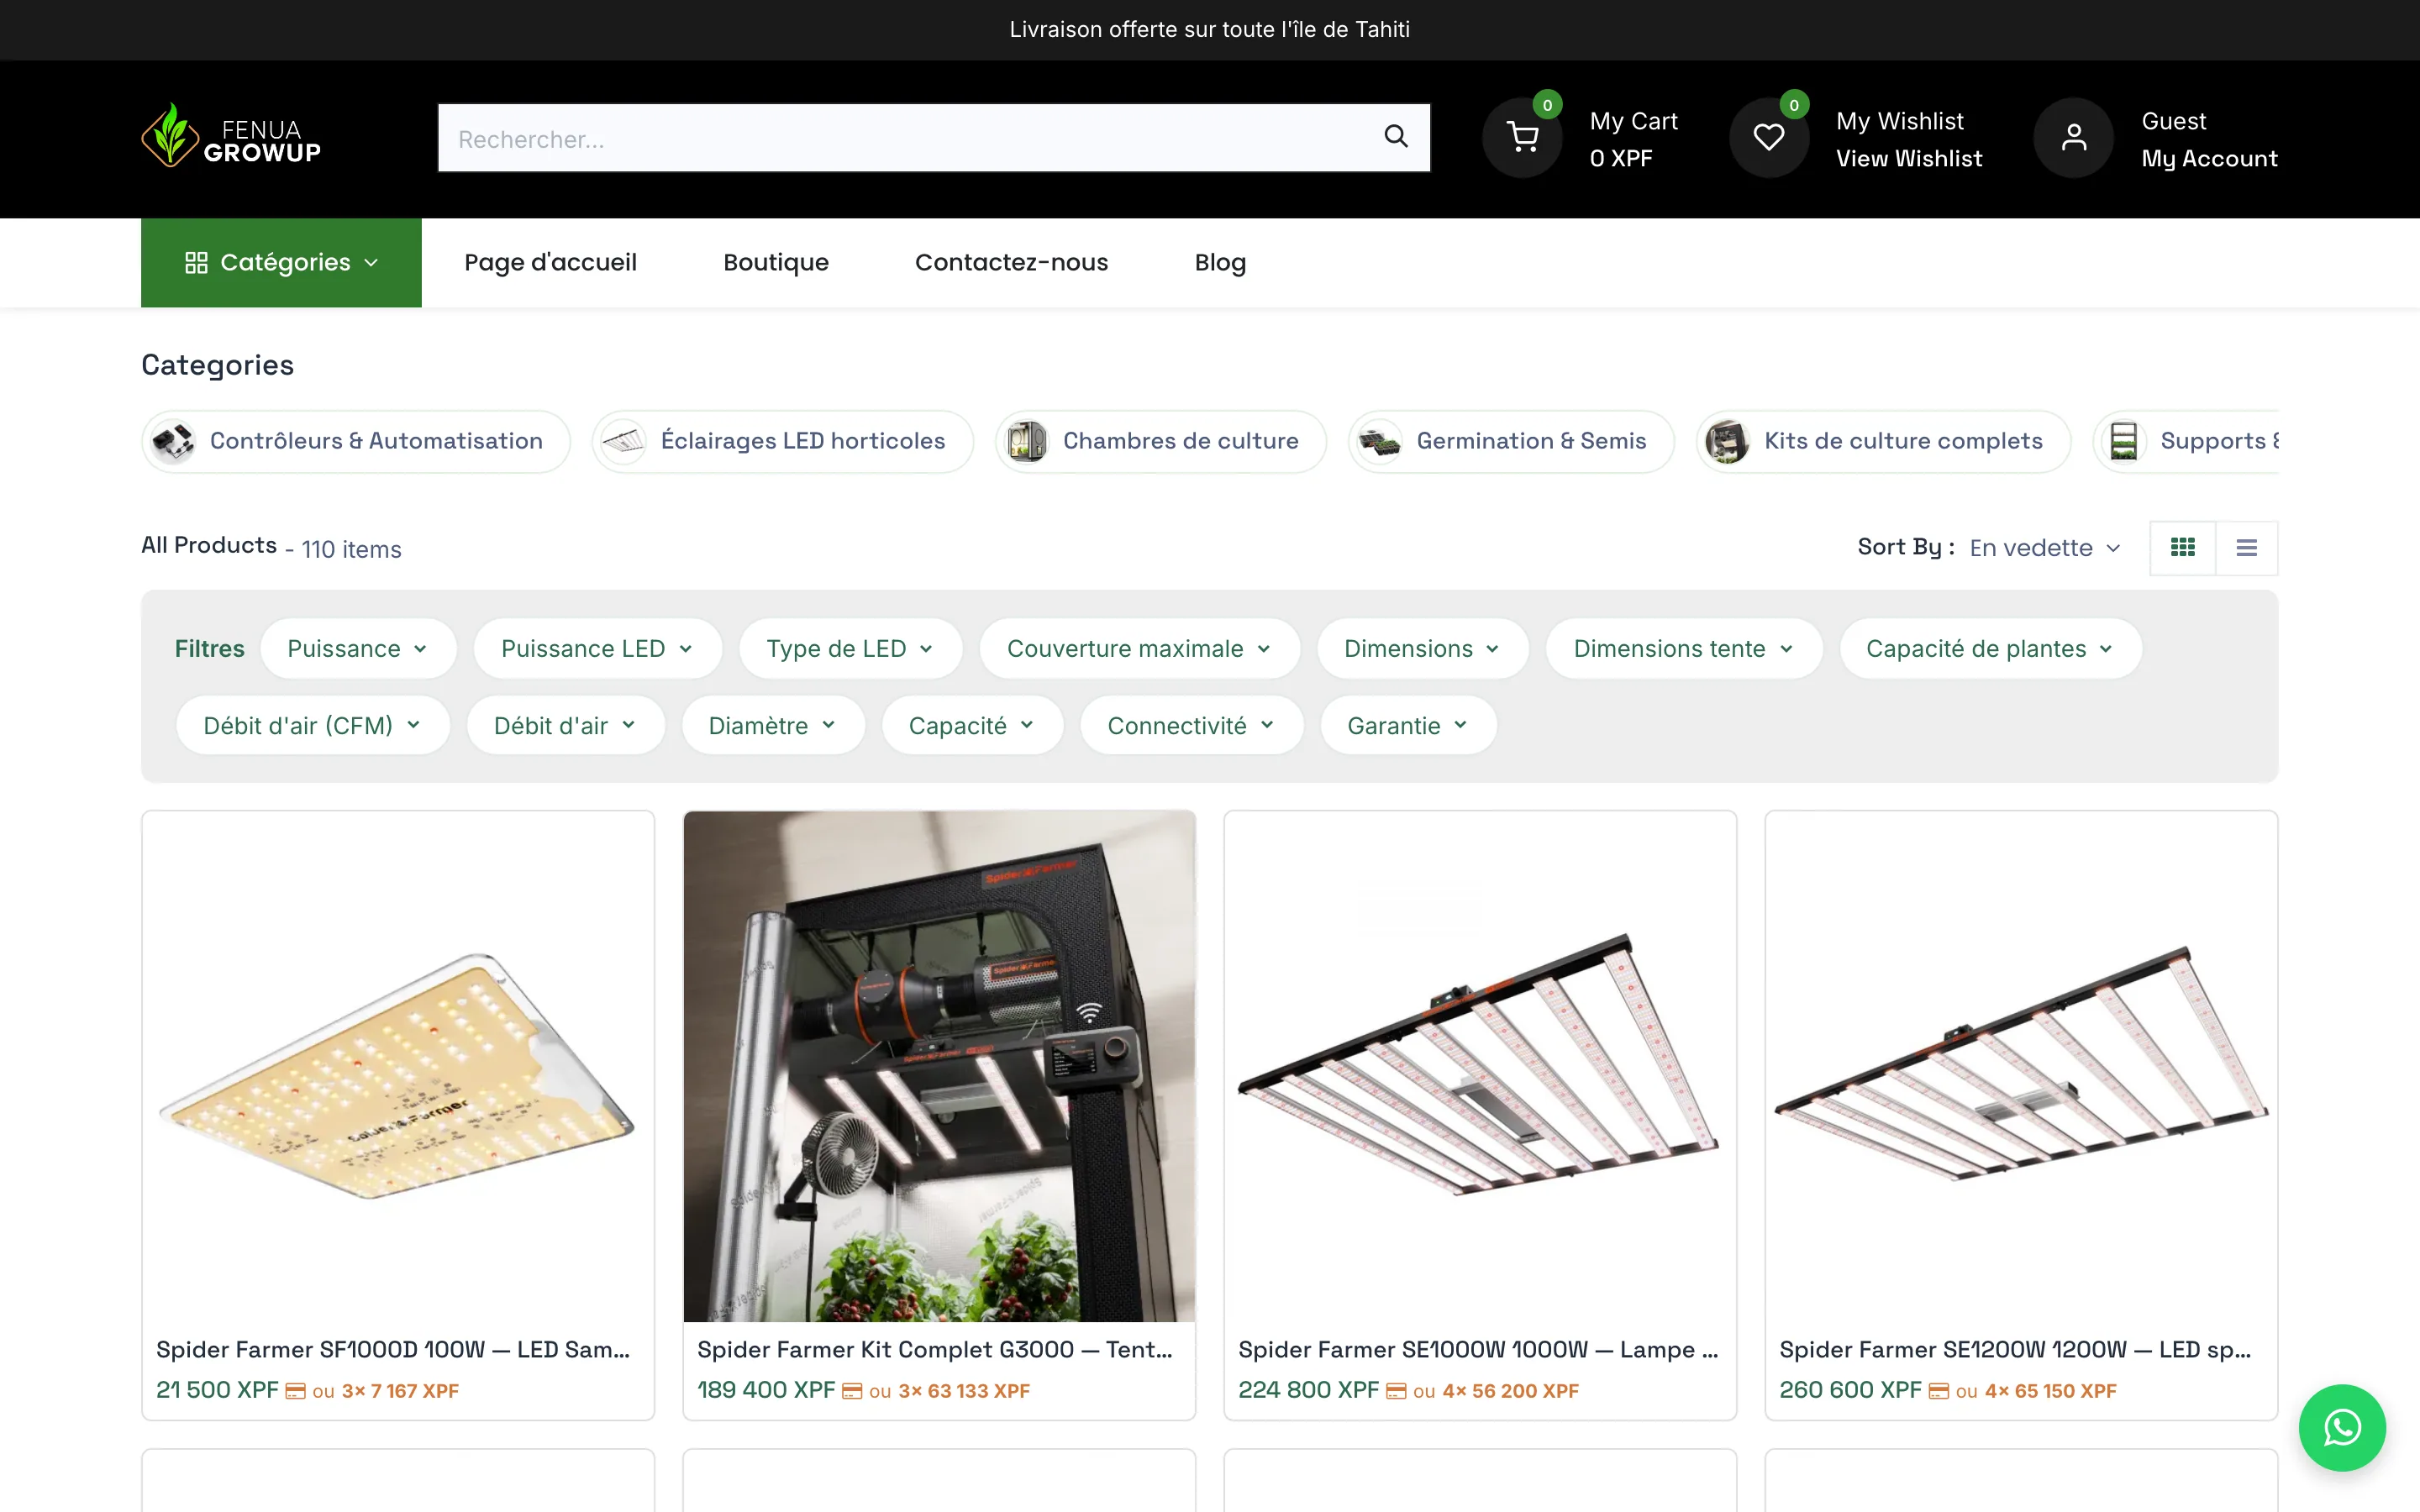Click the Chambres de culture category icon

click(x=1027, y=441)
